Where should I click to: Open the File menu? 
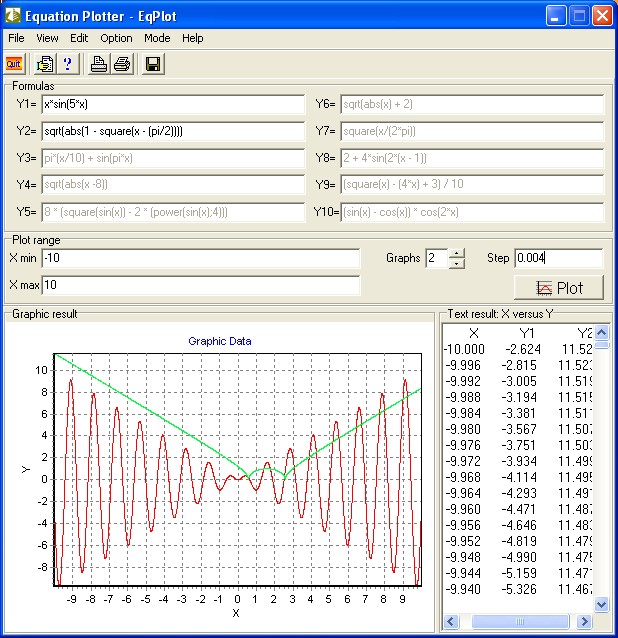(x=16, y=38)
